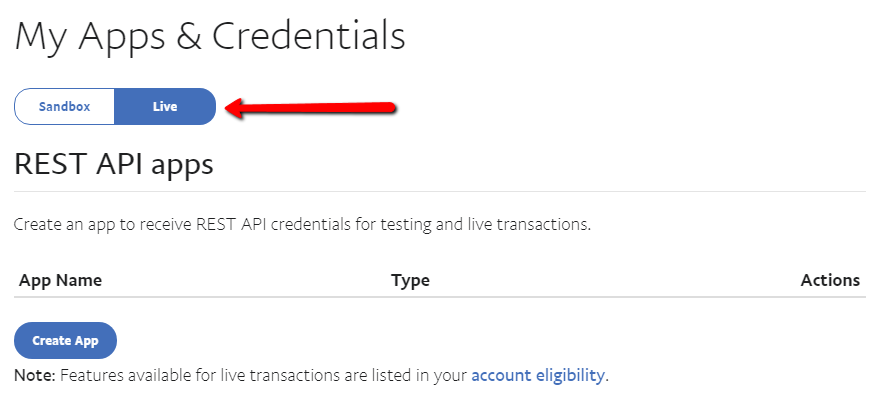
Task: Click the Create App button
Action: pos(65,341)
